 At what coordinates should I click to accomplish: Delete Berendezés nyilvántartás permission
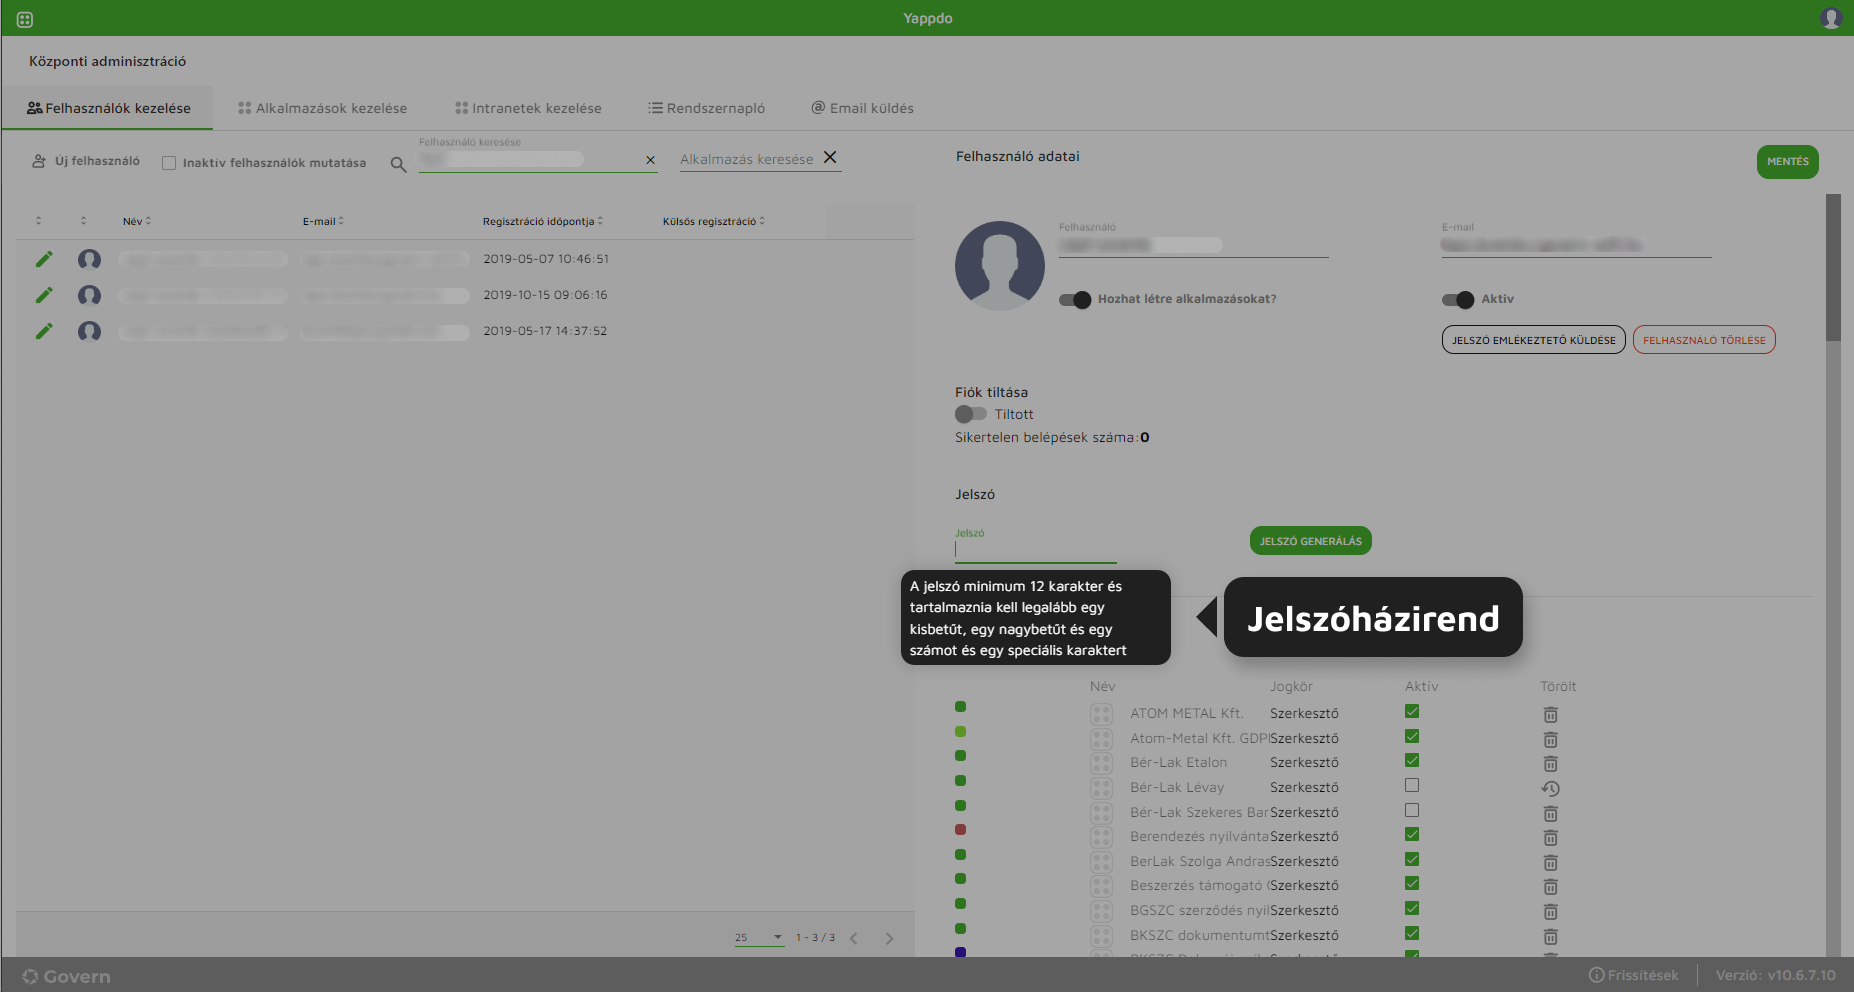(1550, 837)
